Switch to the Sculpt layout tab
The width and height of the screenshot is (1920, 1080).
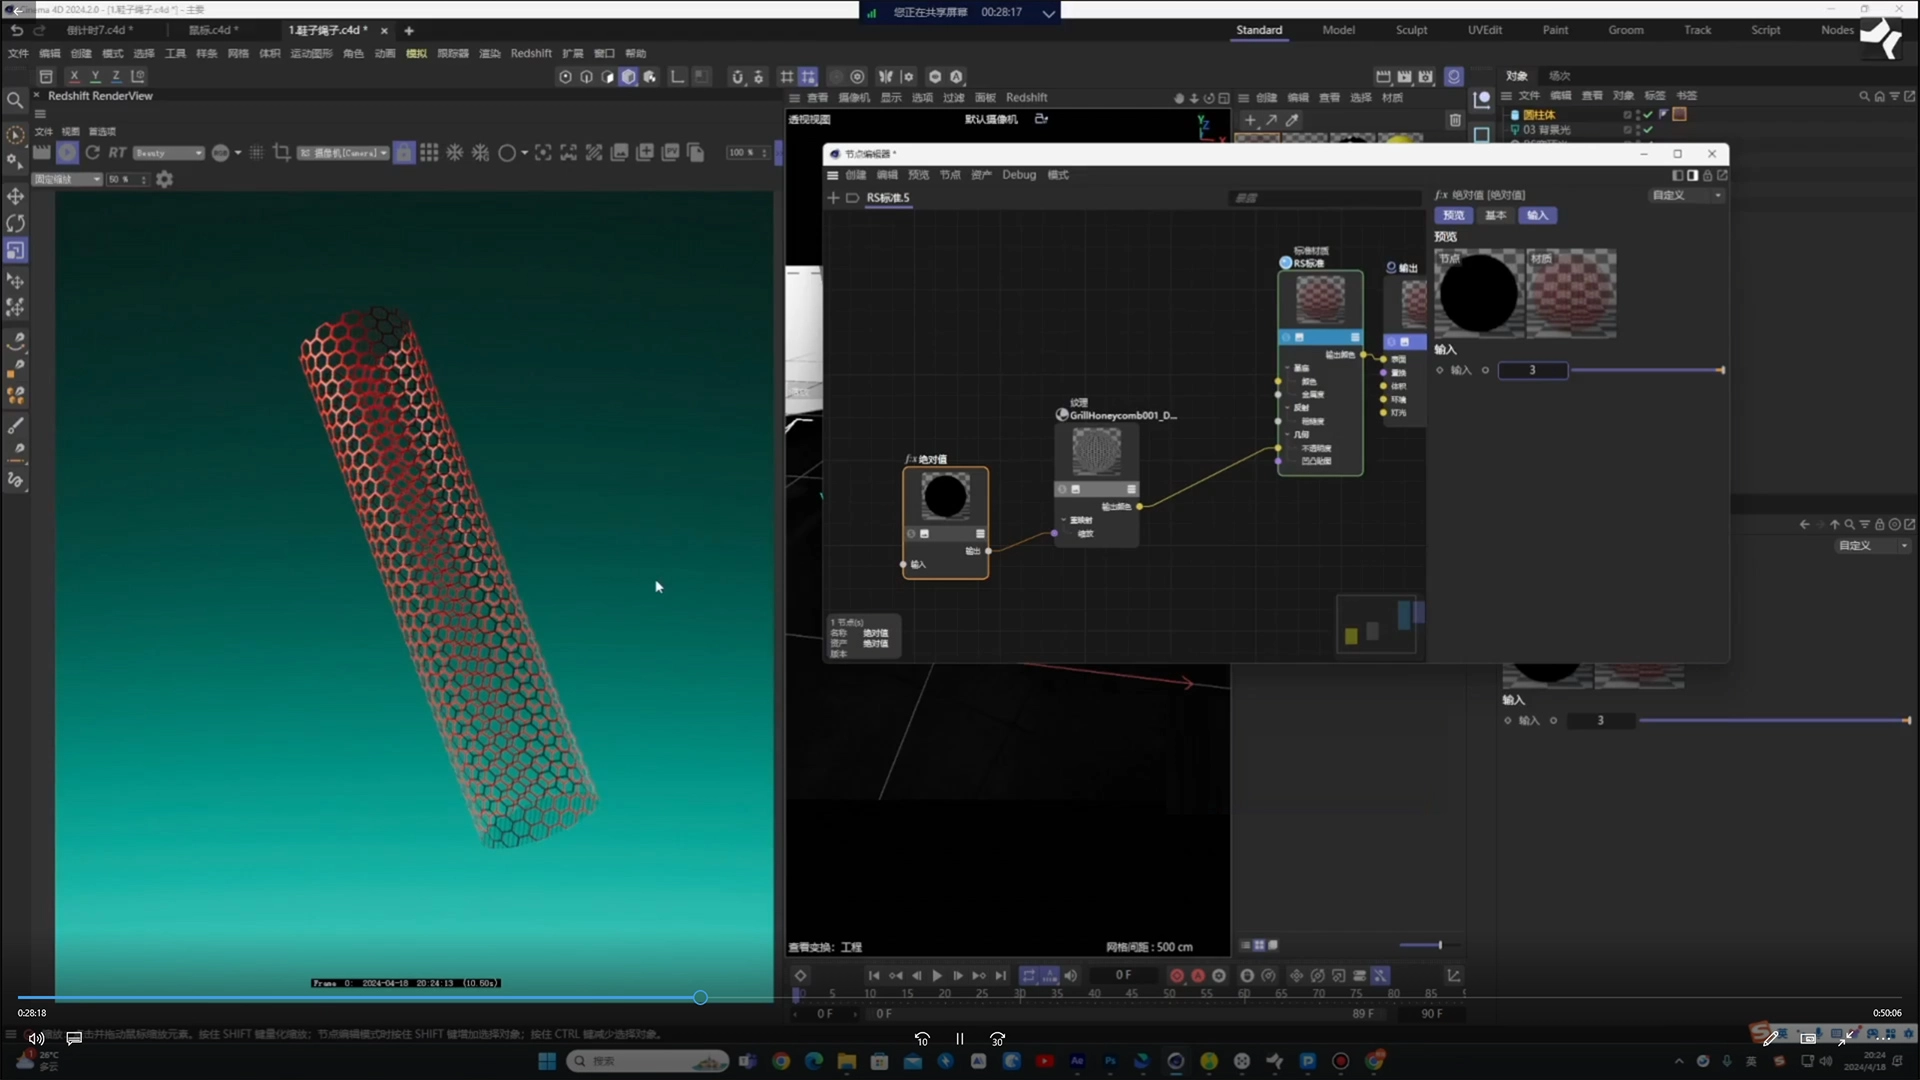[x=1411, y=30]
